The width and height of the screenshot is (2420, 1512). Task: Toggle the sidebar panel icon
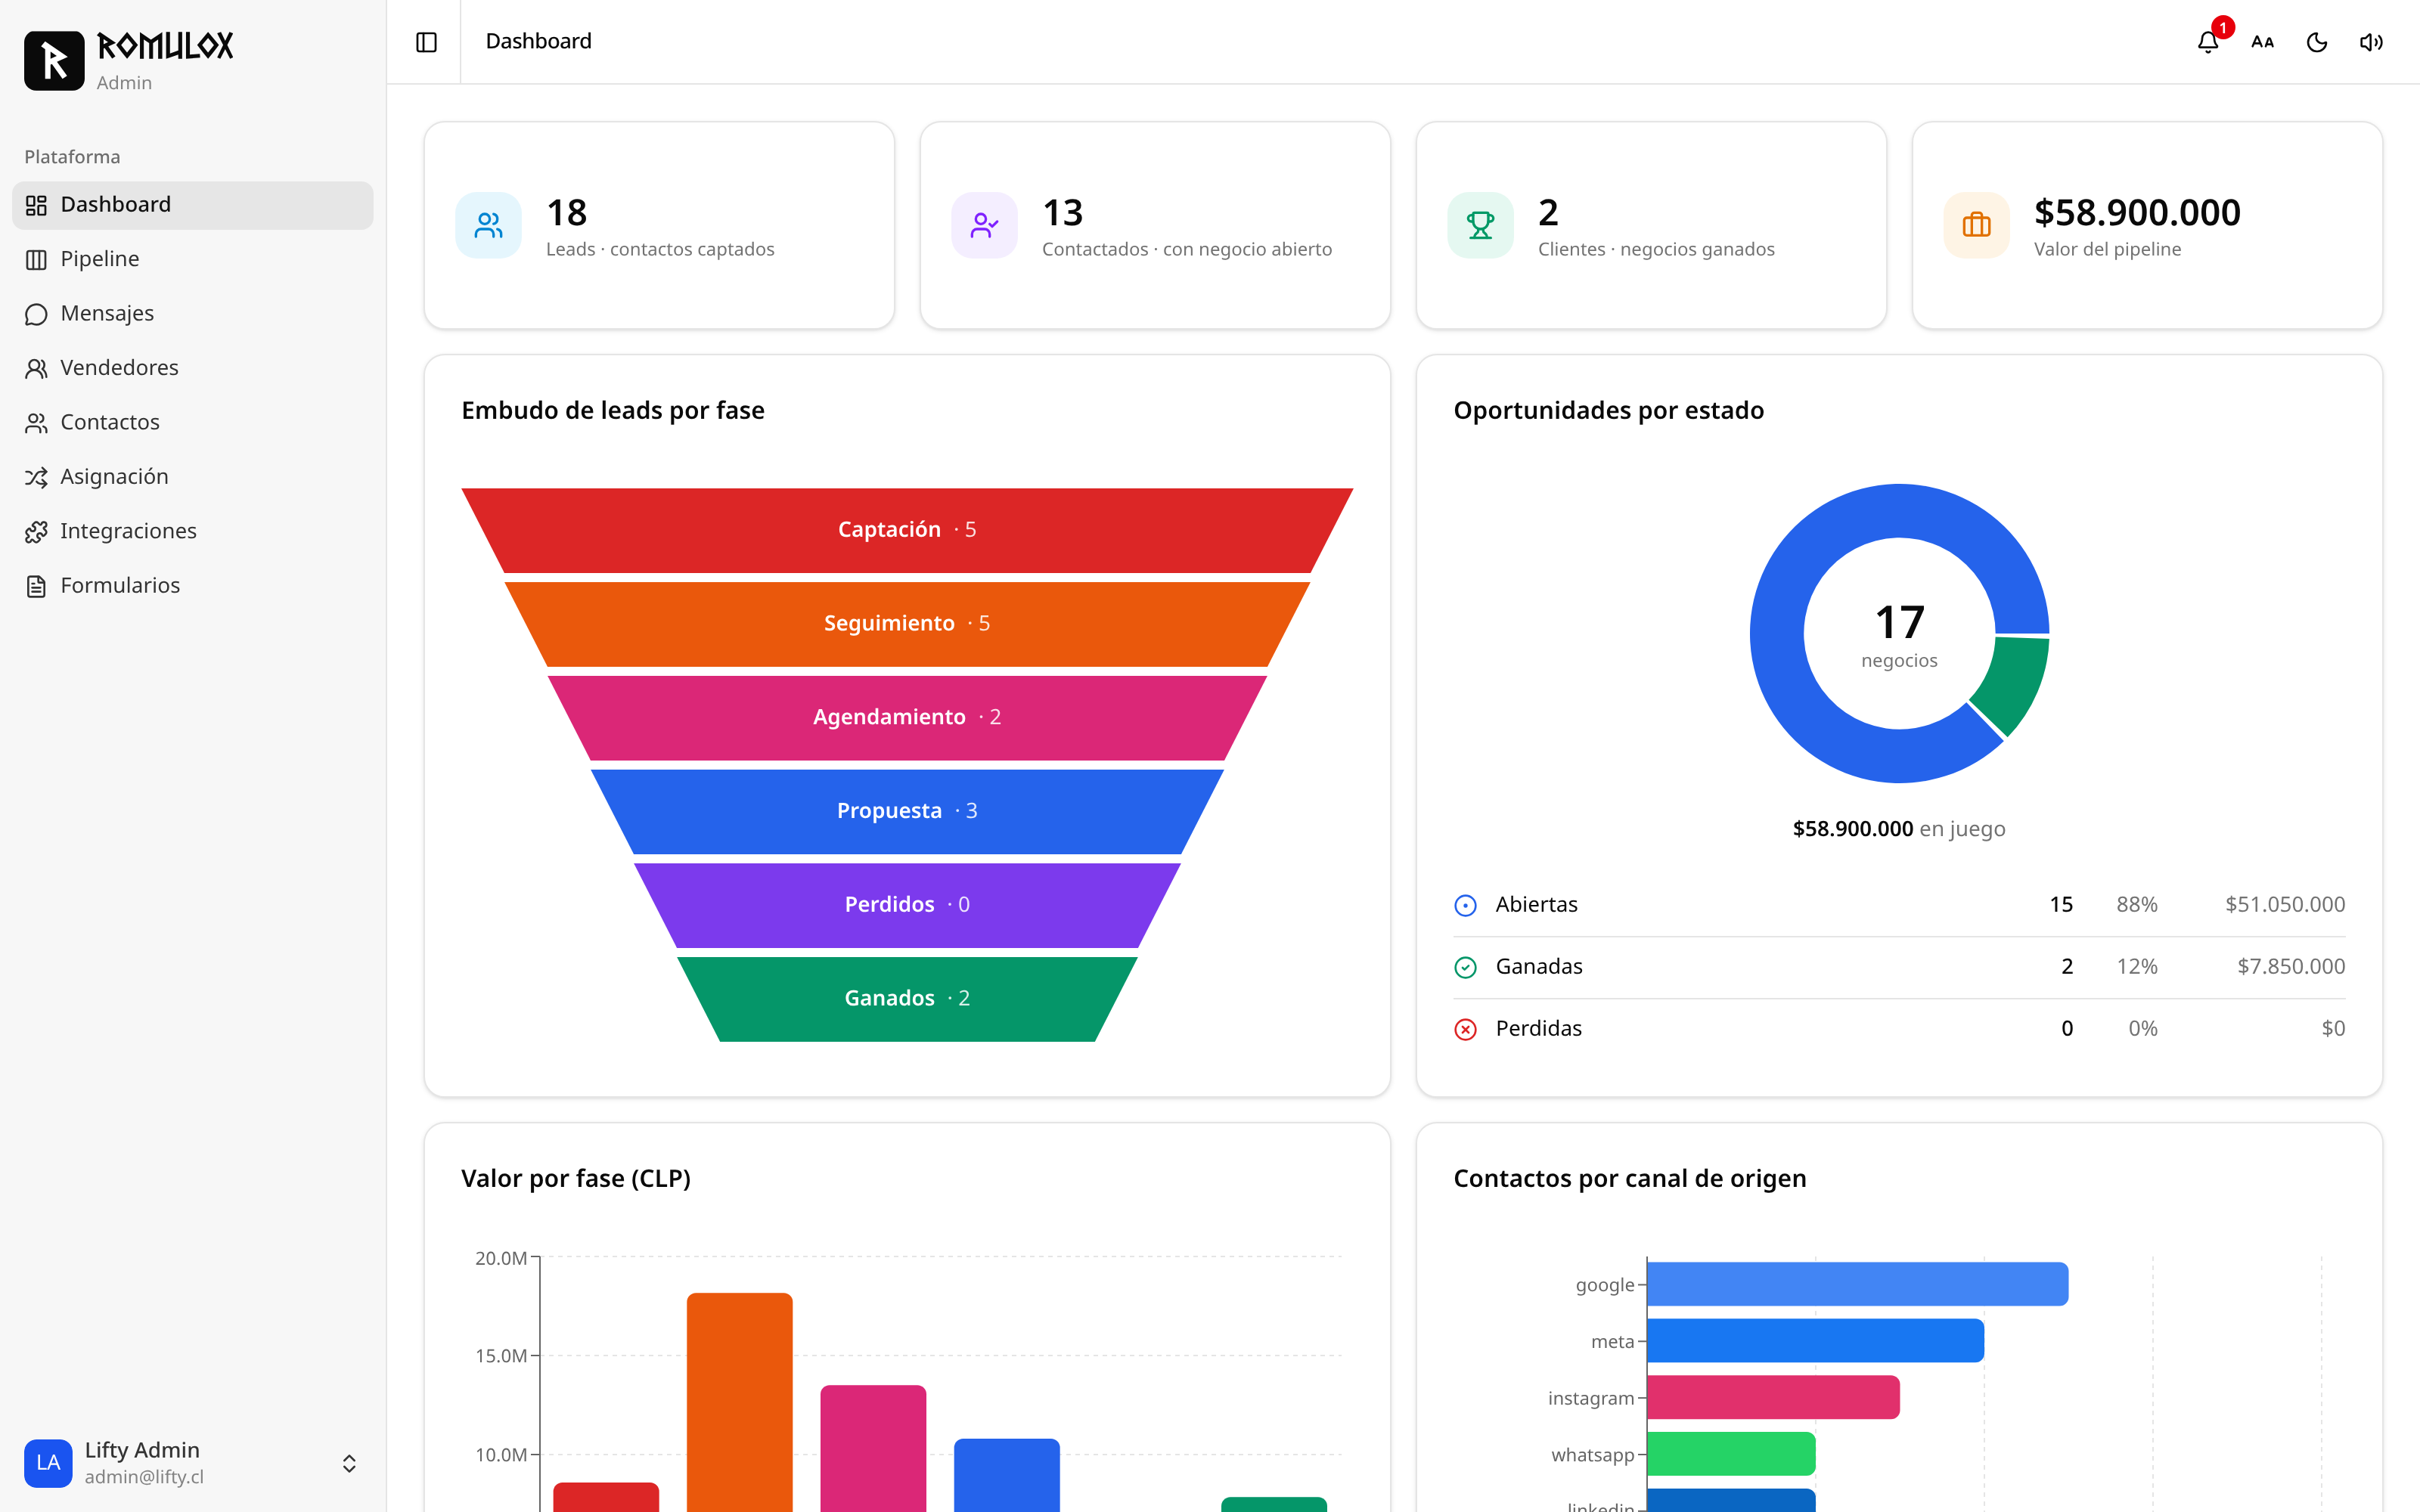(x=426, y=42)
